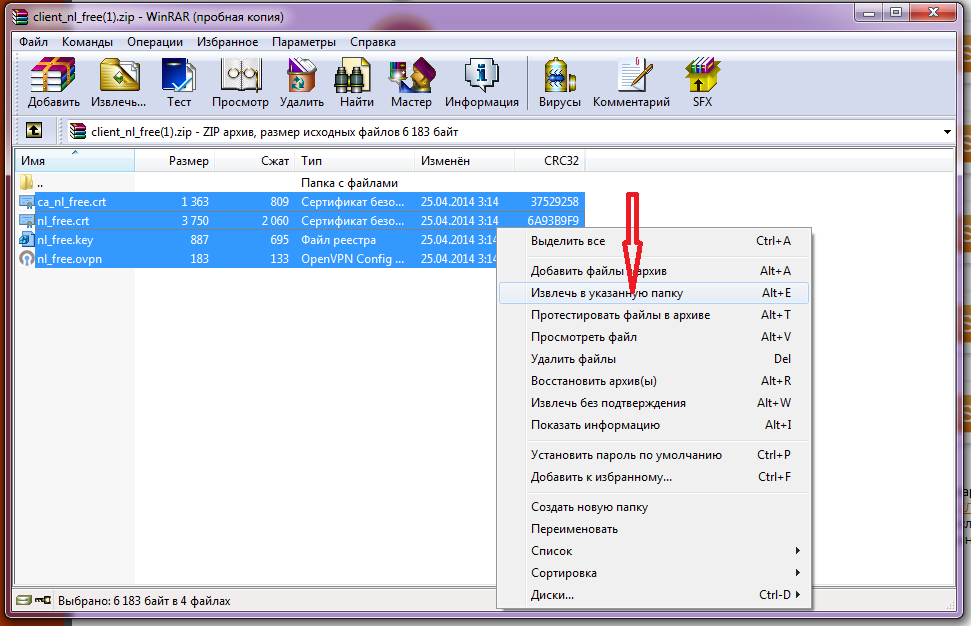This screenshot has width=971, height=626.
Task: Choose Добавить файлы в архив
Action: coord(654,271)
